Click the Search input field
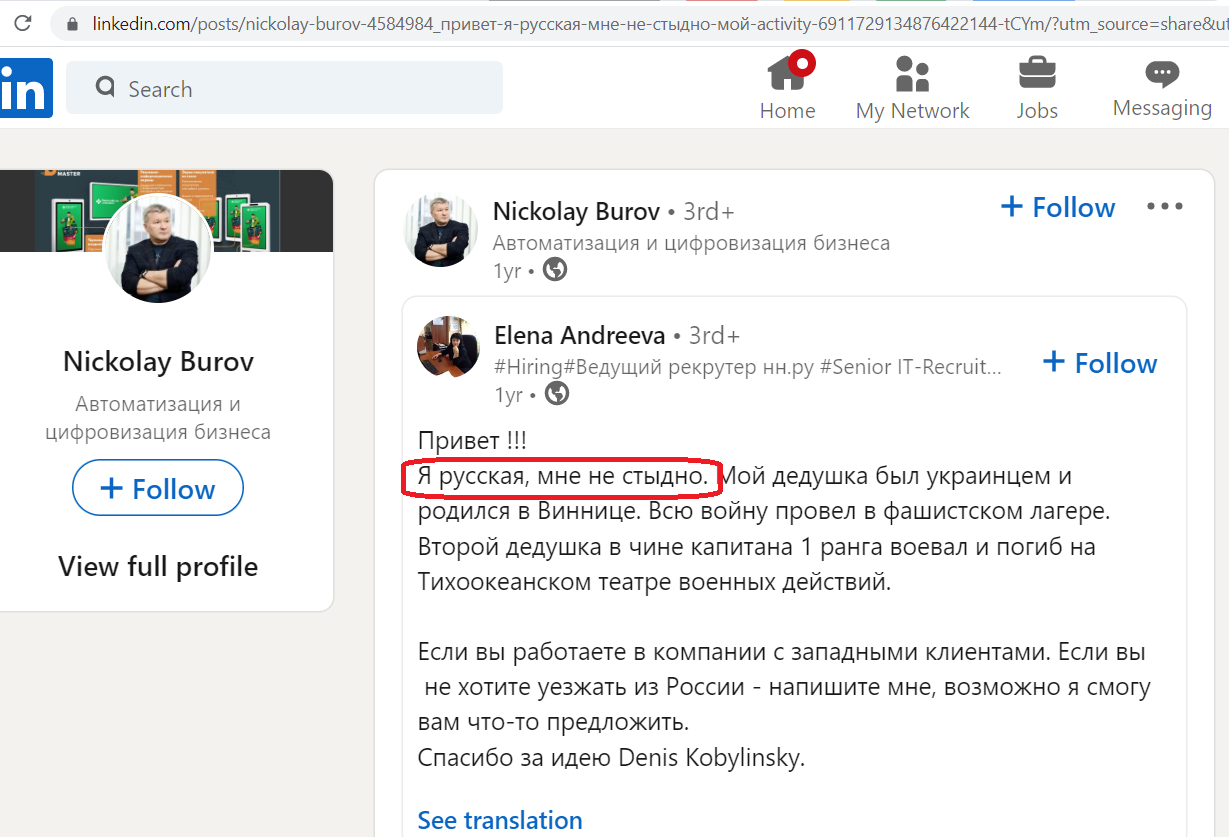This screenshot has width=1229, height=837. click(284, 88)
